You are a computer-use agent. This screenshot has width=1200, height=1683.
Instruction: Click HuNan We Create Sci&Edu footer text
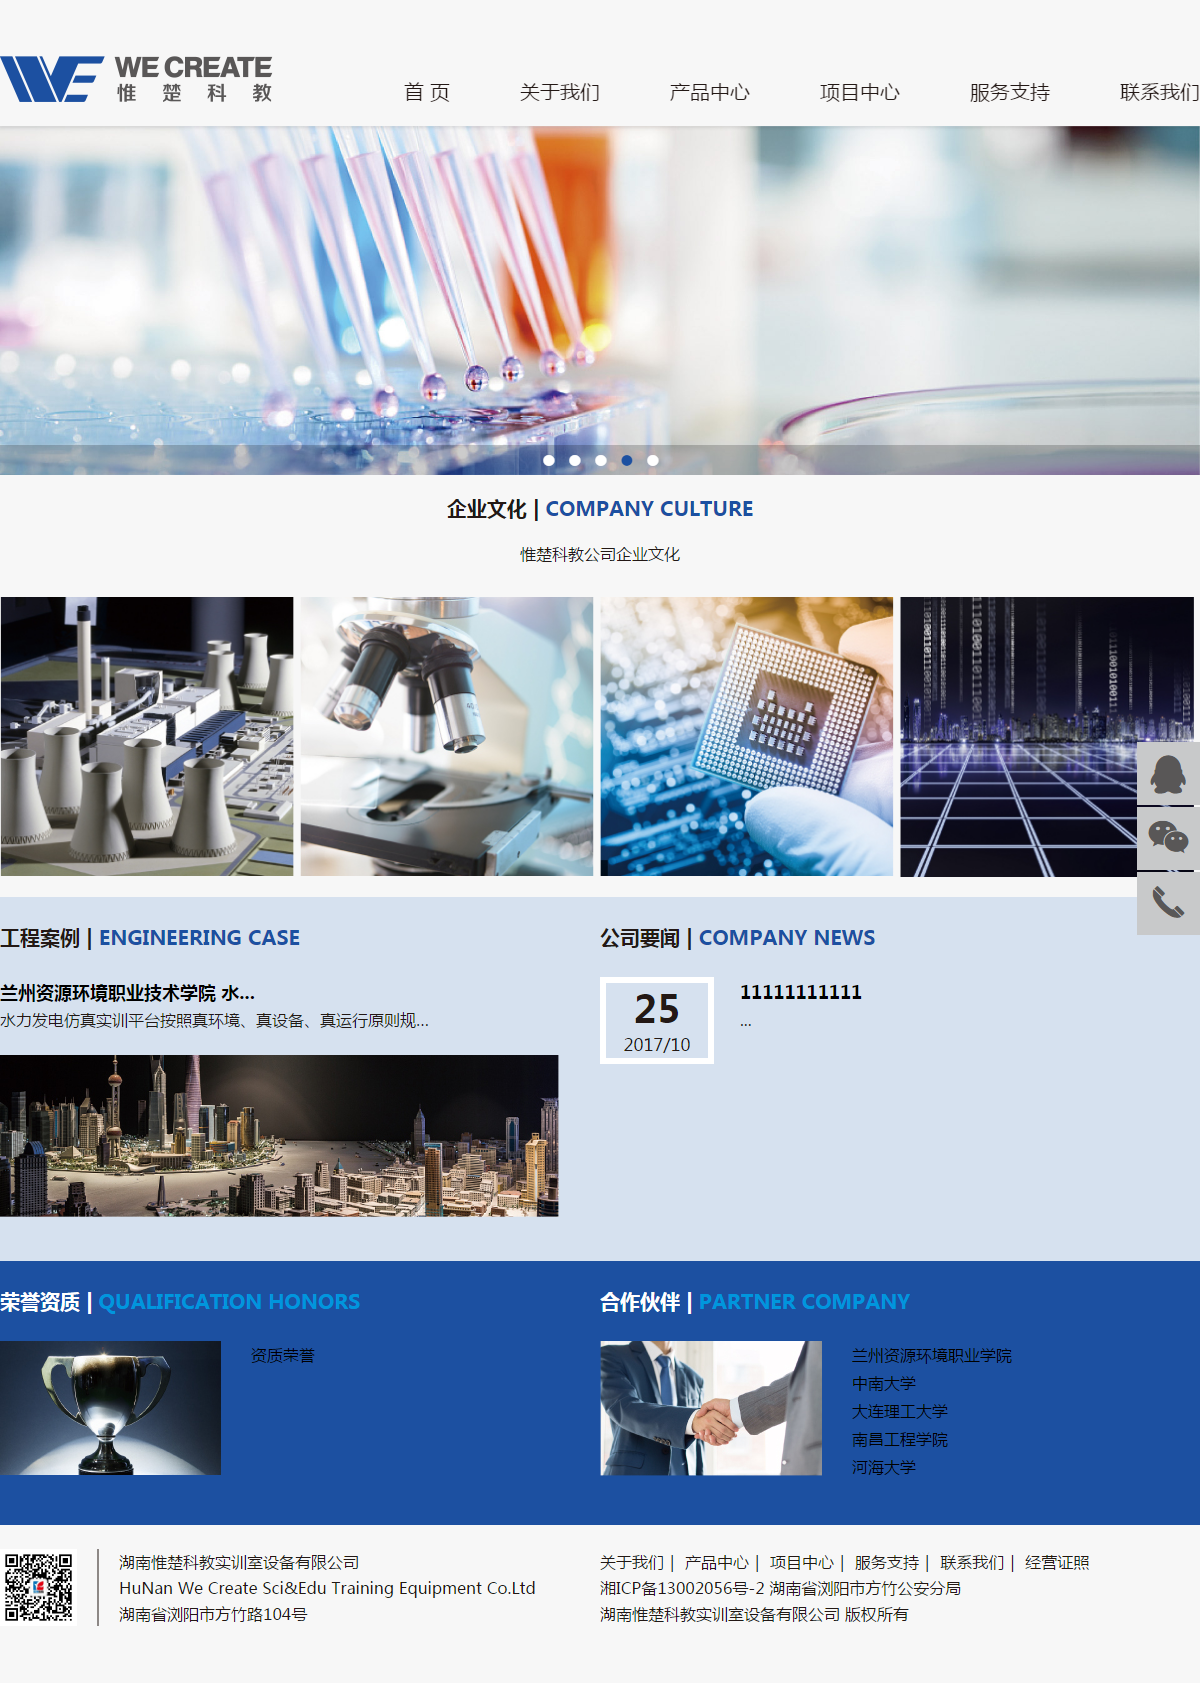tap(327, 1589)
